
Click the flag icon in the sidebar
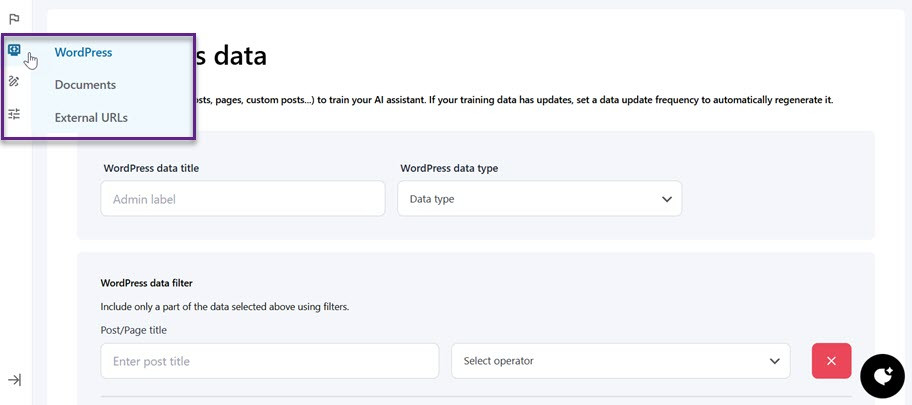coord(15,19)
